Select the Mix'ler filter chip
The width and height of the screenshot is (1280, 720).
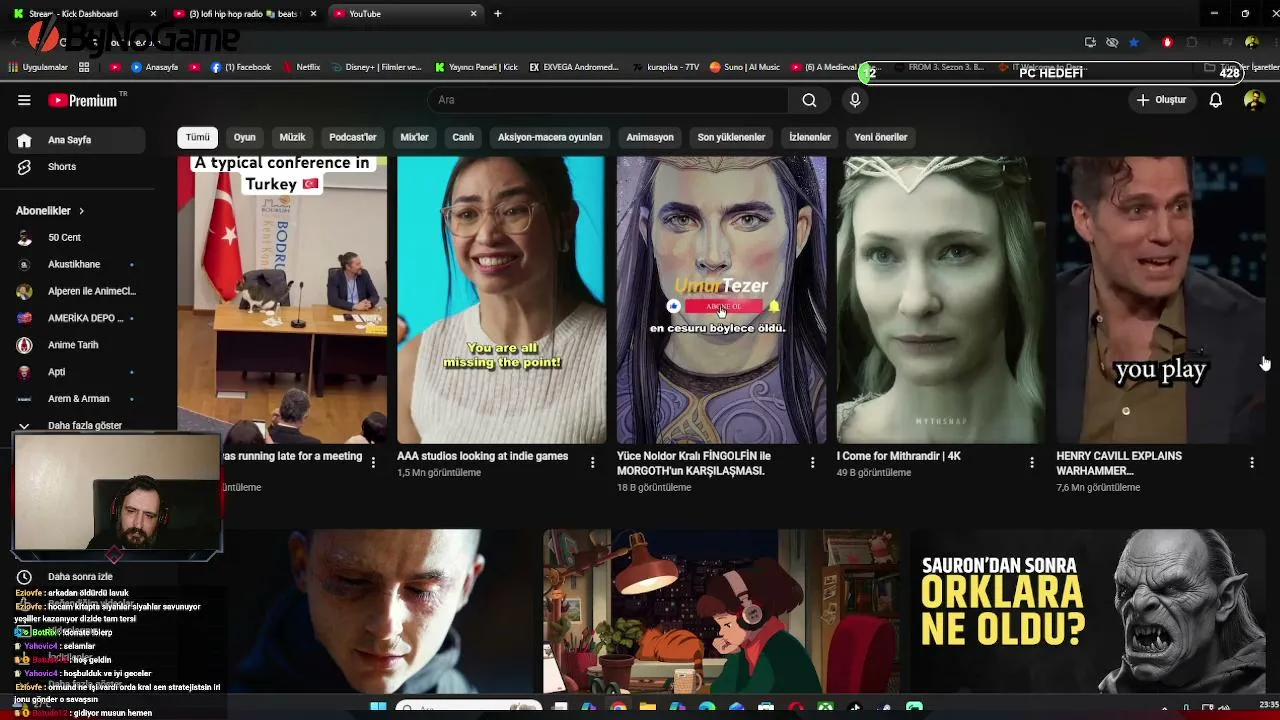pyautogui.click(x=414, y=137)
